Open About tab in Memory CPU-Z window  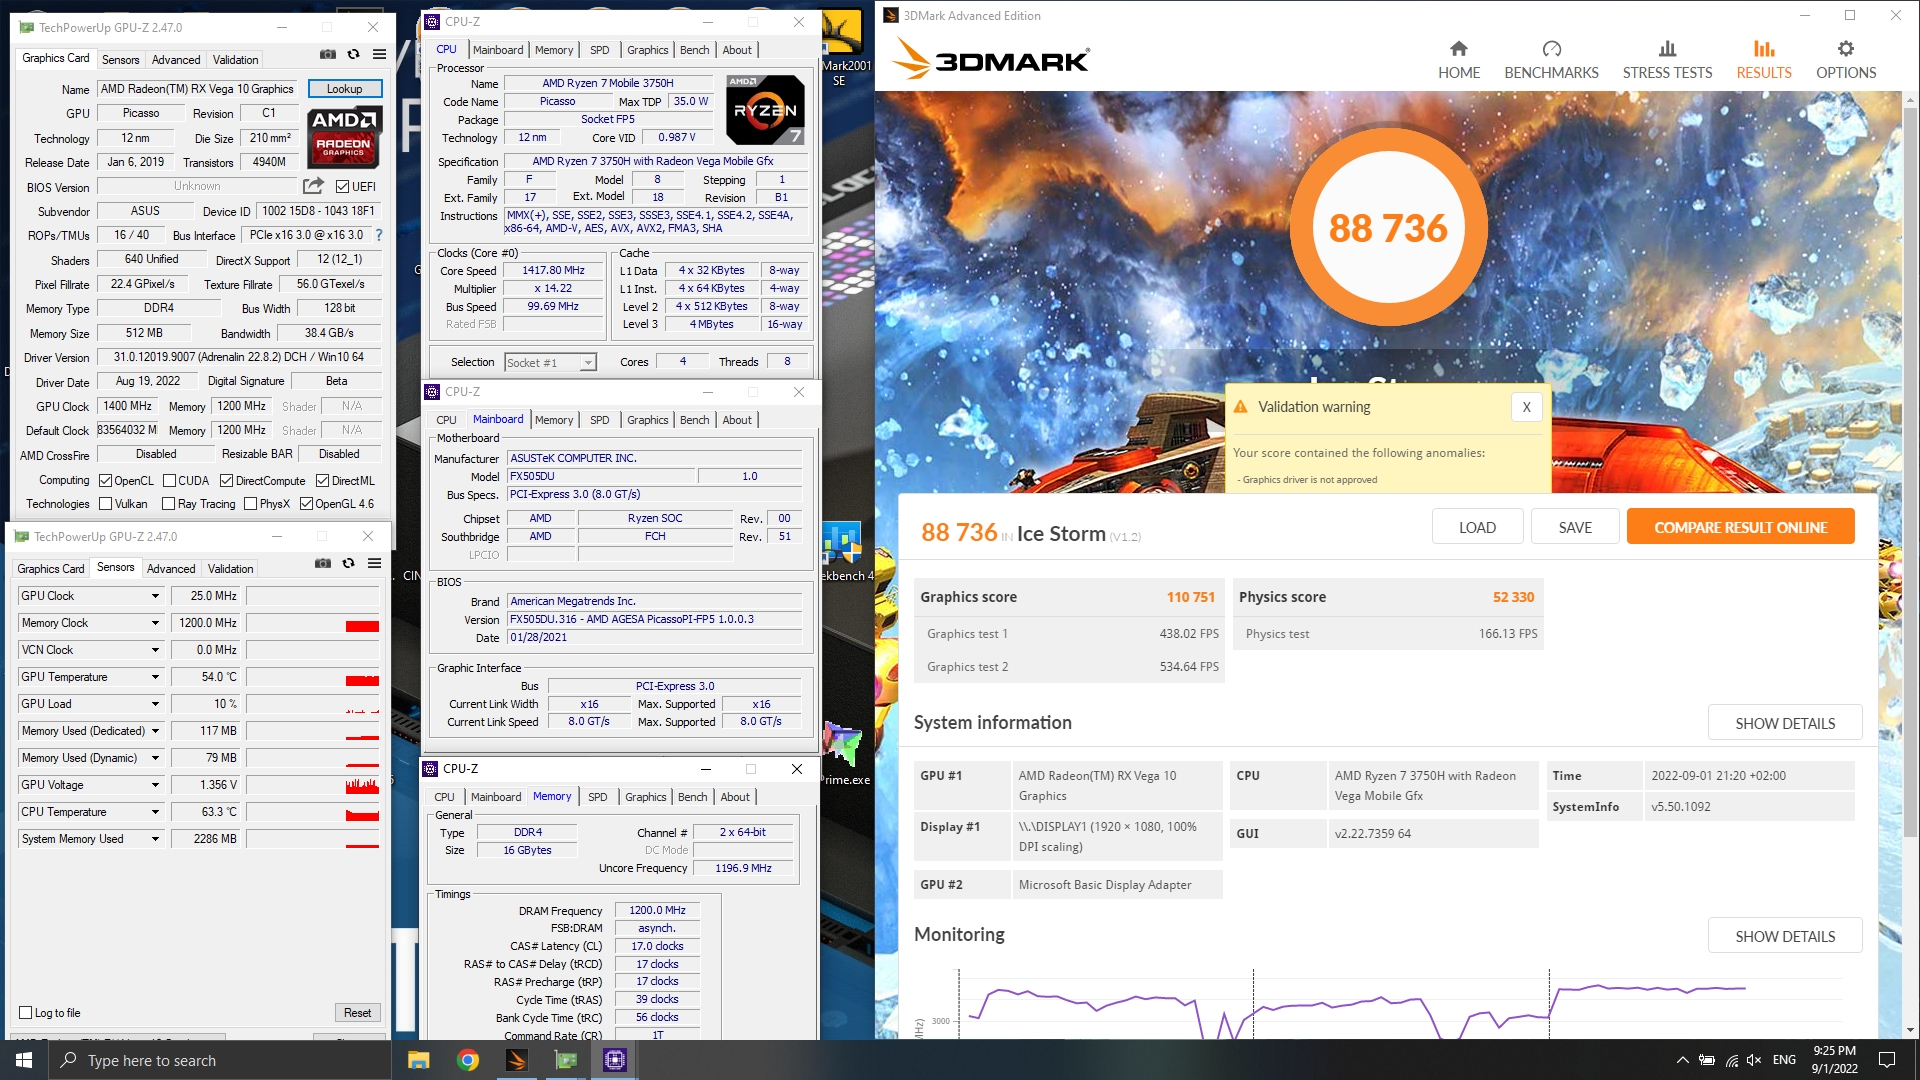[735, 797]
